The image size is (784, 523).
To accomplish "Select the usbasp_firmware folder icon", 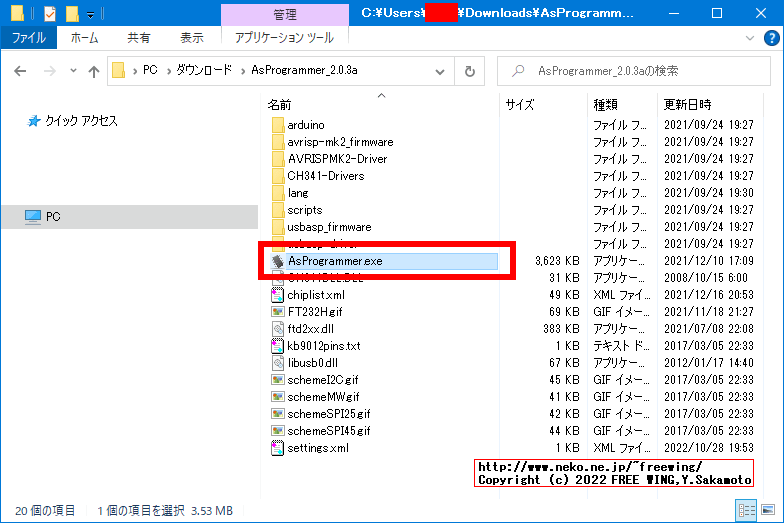I will point(278,227).
